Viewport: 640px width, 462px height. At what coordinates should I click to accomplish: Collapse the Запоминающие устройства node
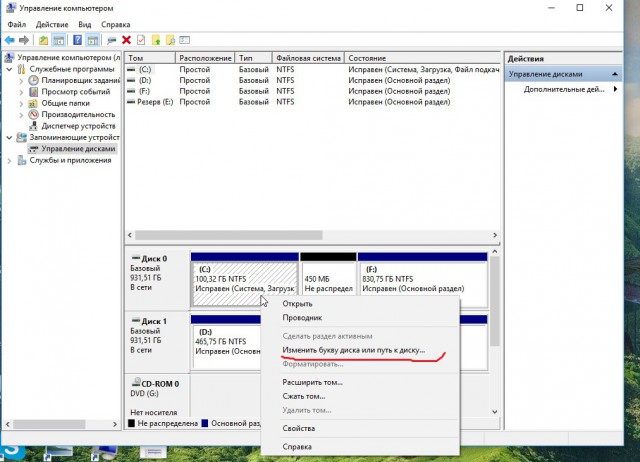point(10,137)
